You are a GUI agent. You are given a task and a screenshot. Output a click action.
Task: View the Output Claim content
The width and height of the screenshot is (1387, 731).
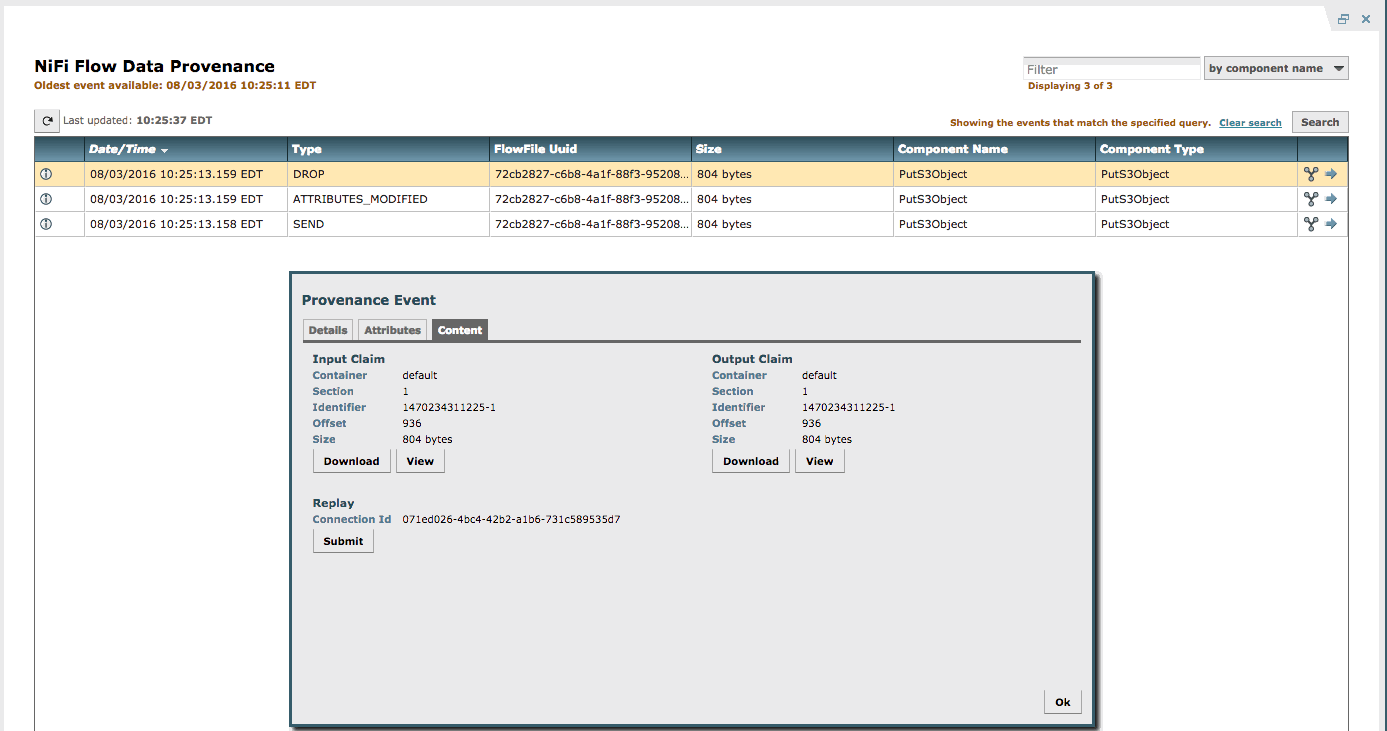click(819, 461)
